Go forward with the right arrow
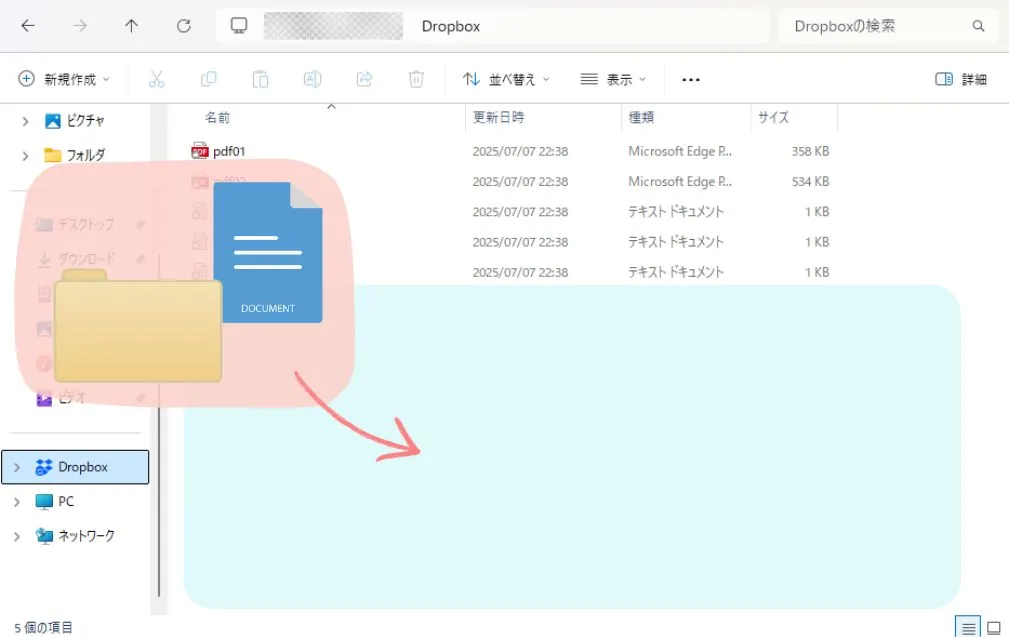 click(80, 26)
